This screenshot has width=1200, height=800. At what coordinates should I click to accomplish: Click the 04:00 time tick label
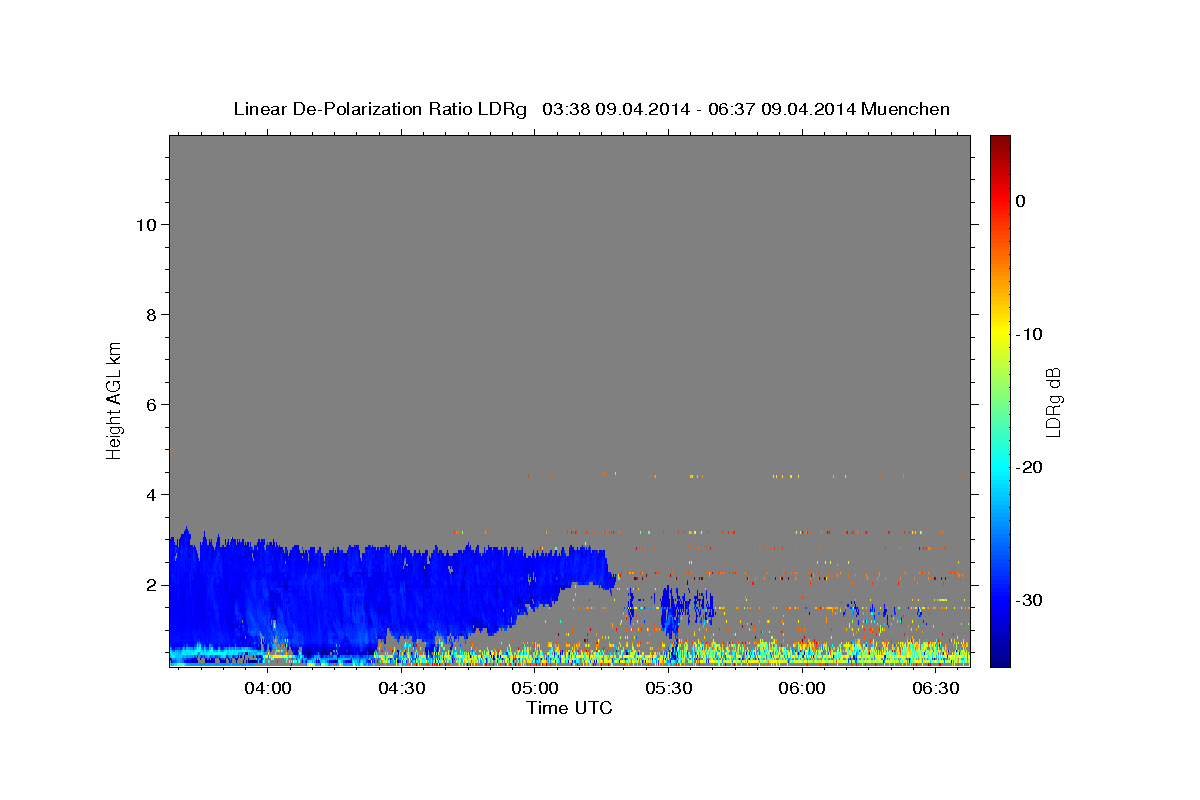coord(268,688)
